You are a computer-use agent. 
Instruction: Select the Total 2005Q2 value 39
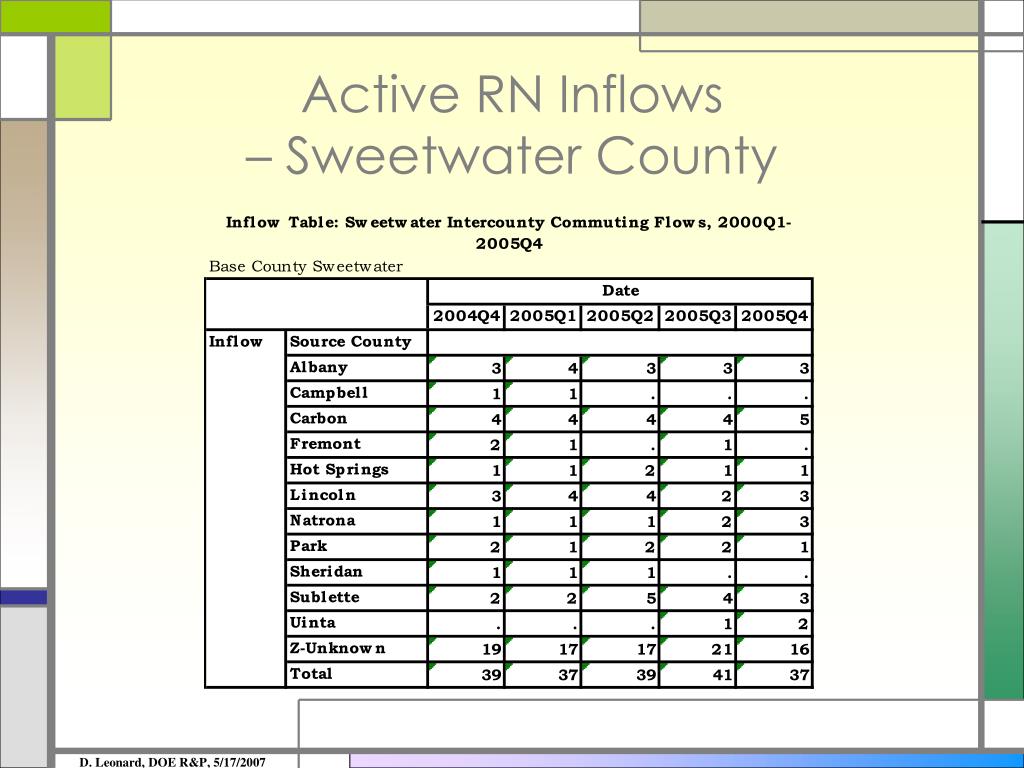point(646,675)
